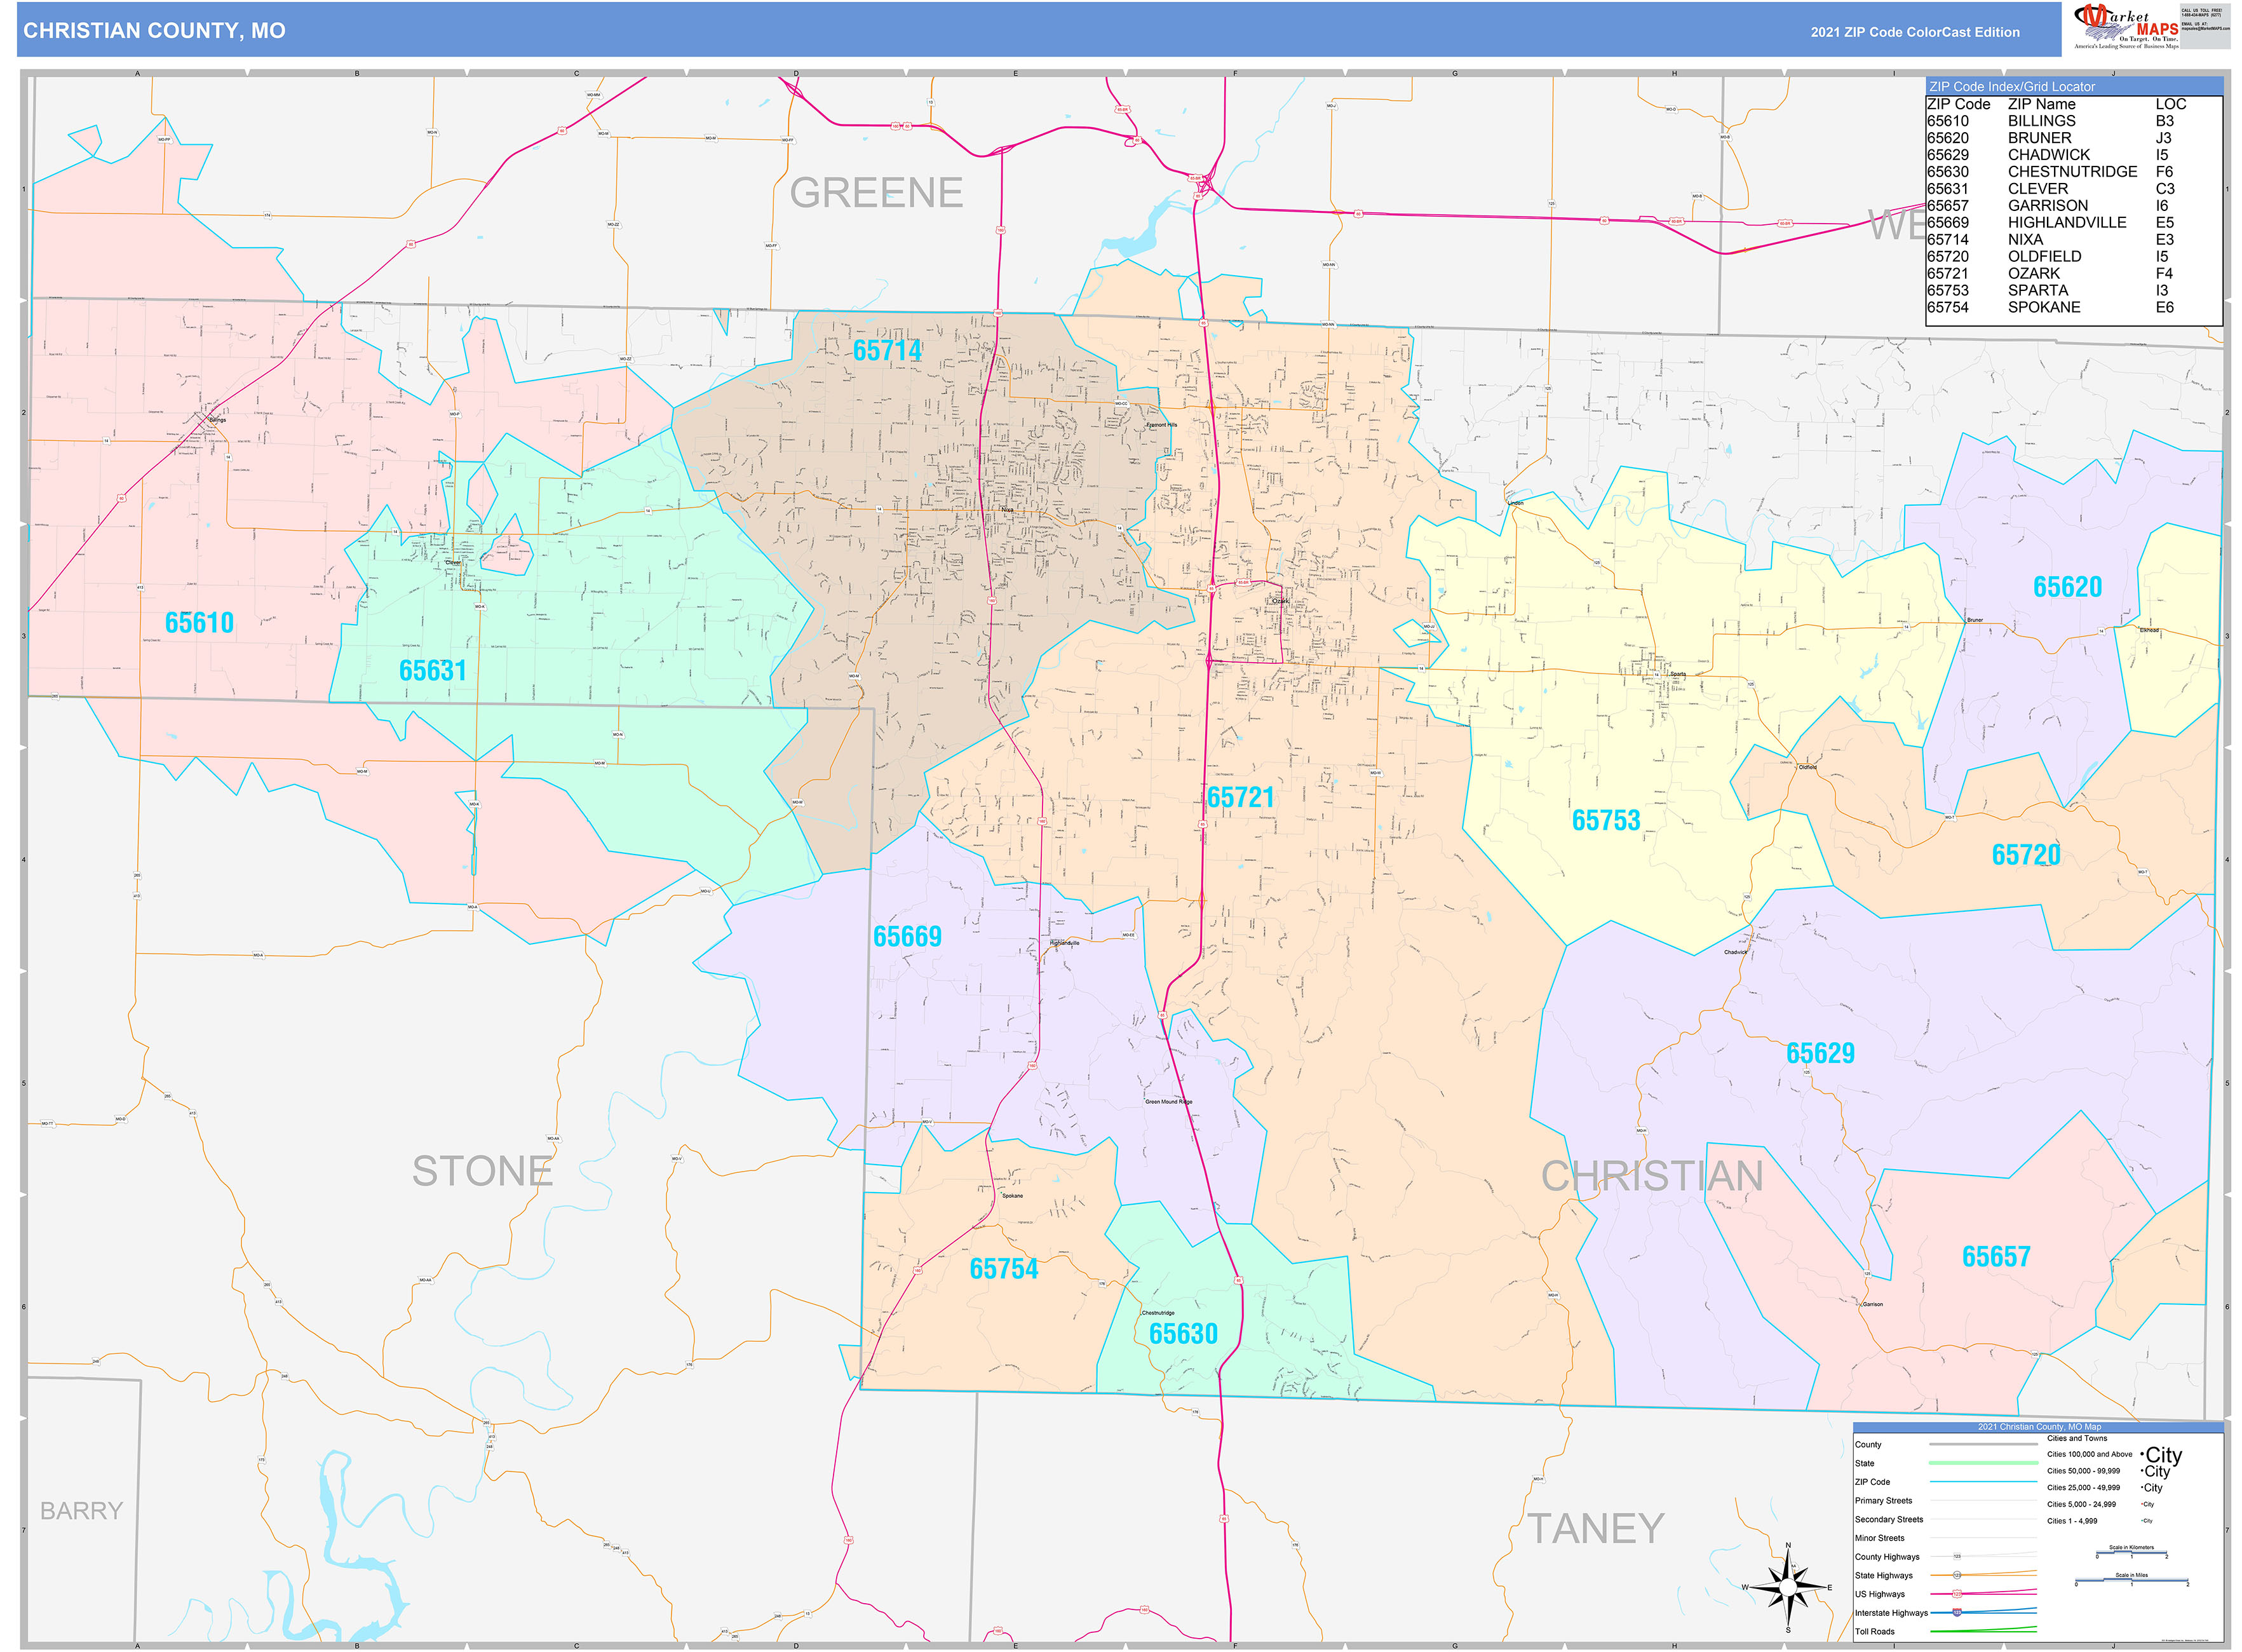Viewport: 2242px width, 1652px height.
Task: Click the ZIP Name column header
Action: pos(2041,104)
